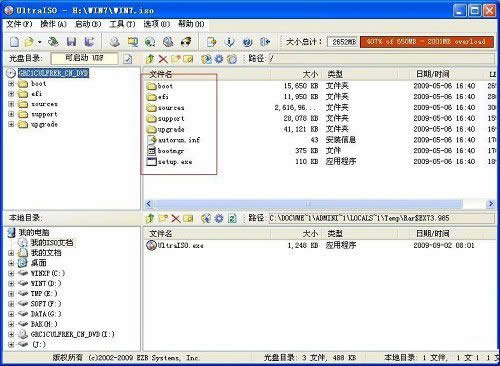This screenshot has width=500, height=366.
Task: Click the Rename icon in image toolbar
Action: [188, 59]
